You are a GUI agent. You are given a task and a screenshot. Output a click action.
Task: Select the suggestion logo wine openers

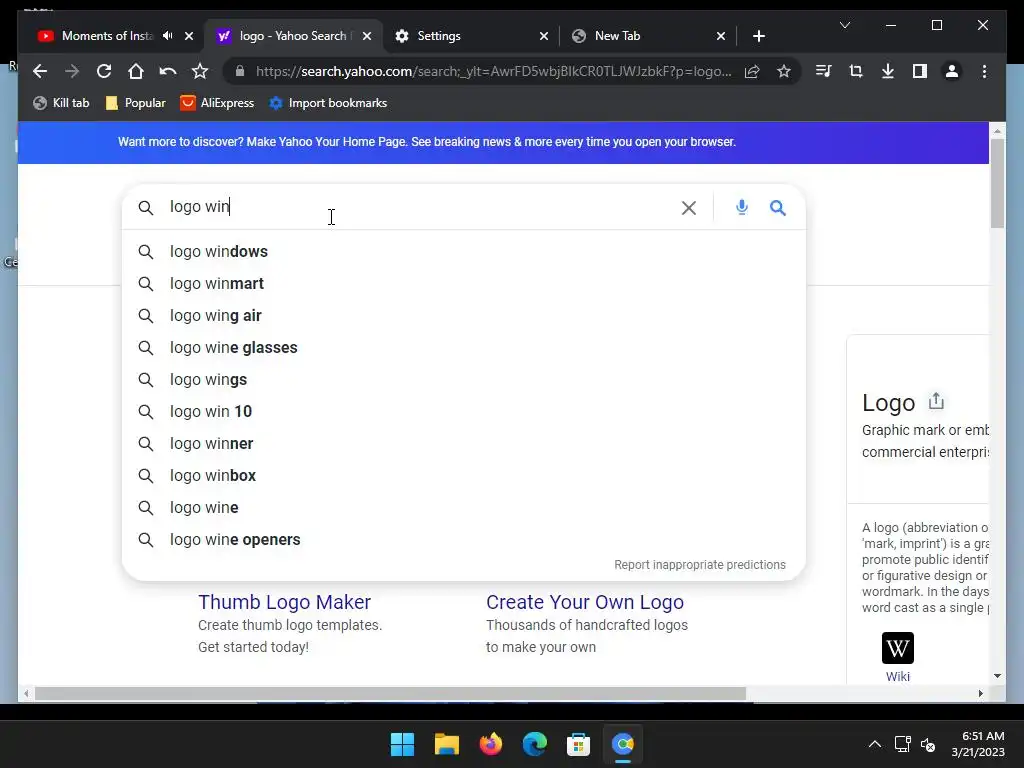(464, 539)
